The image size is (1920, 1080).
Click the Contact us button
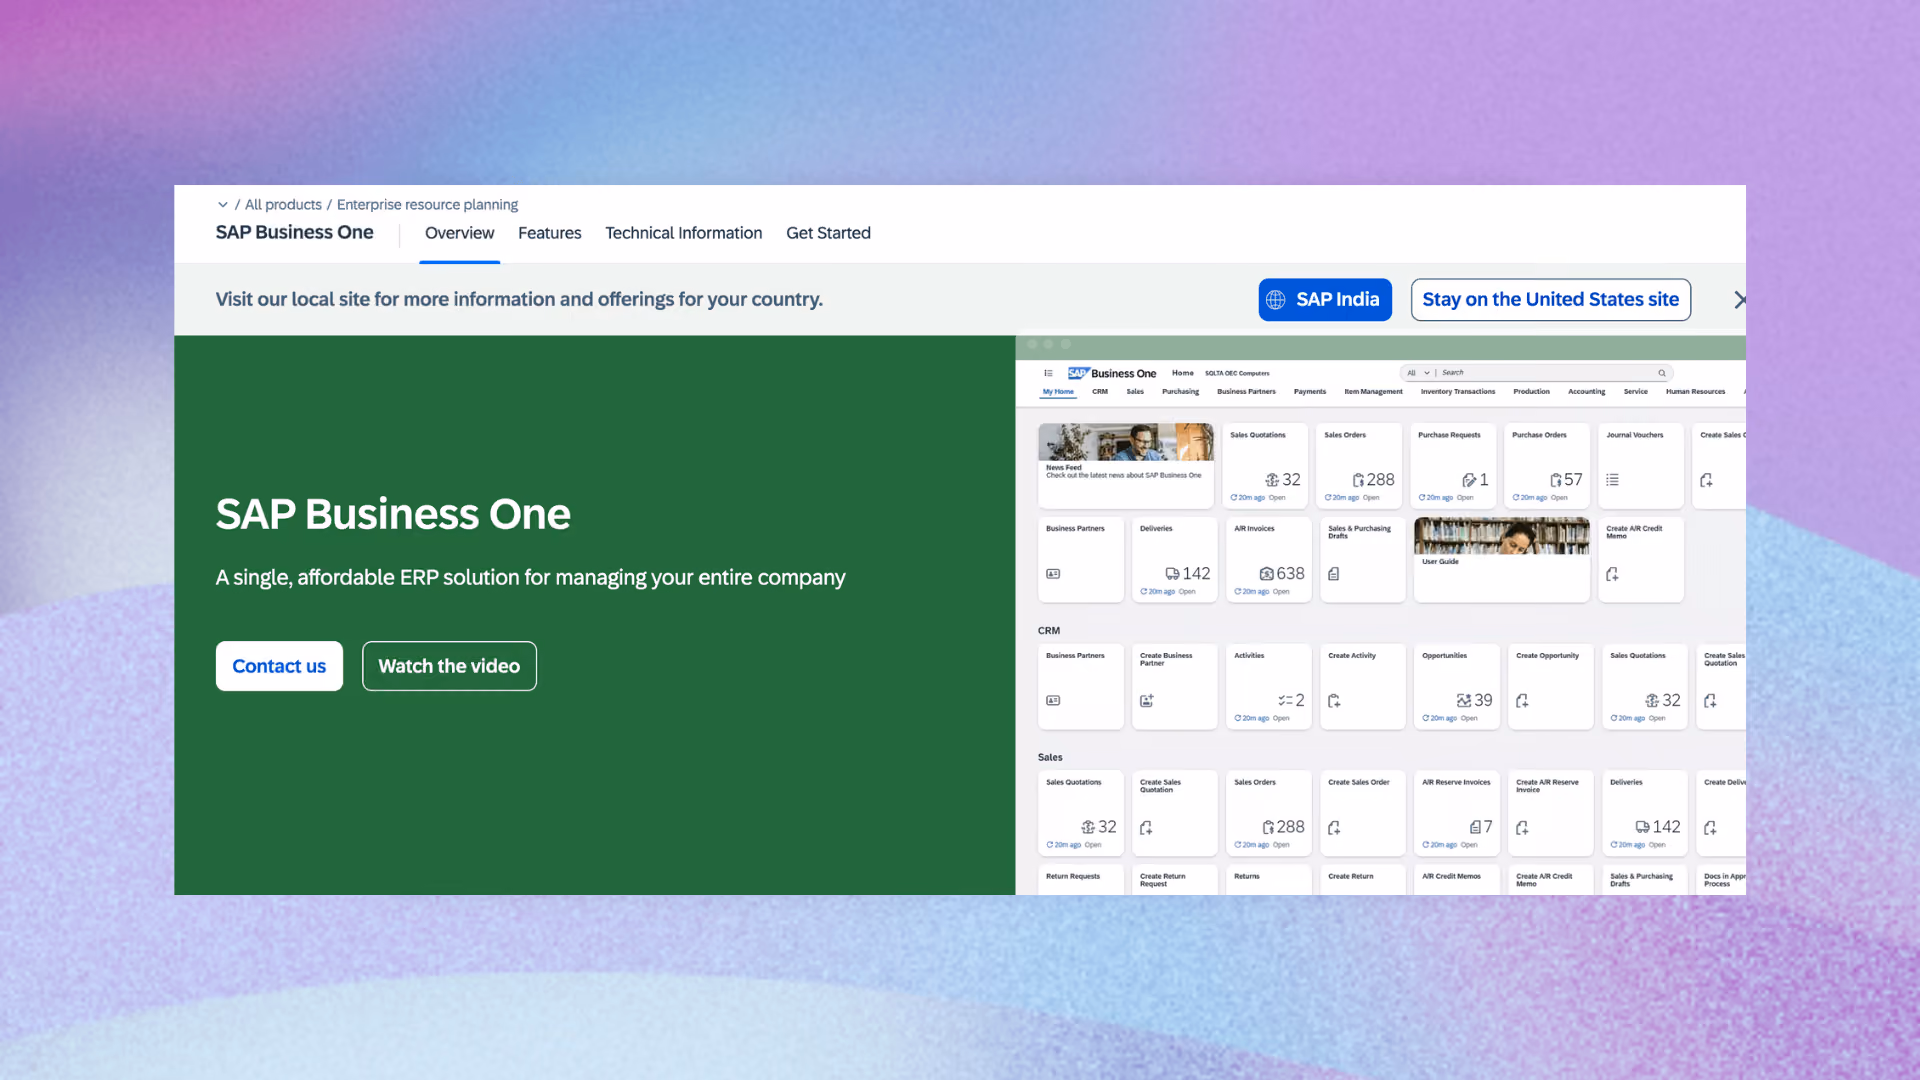(279, 666)
